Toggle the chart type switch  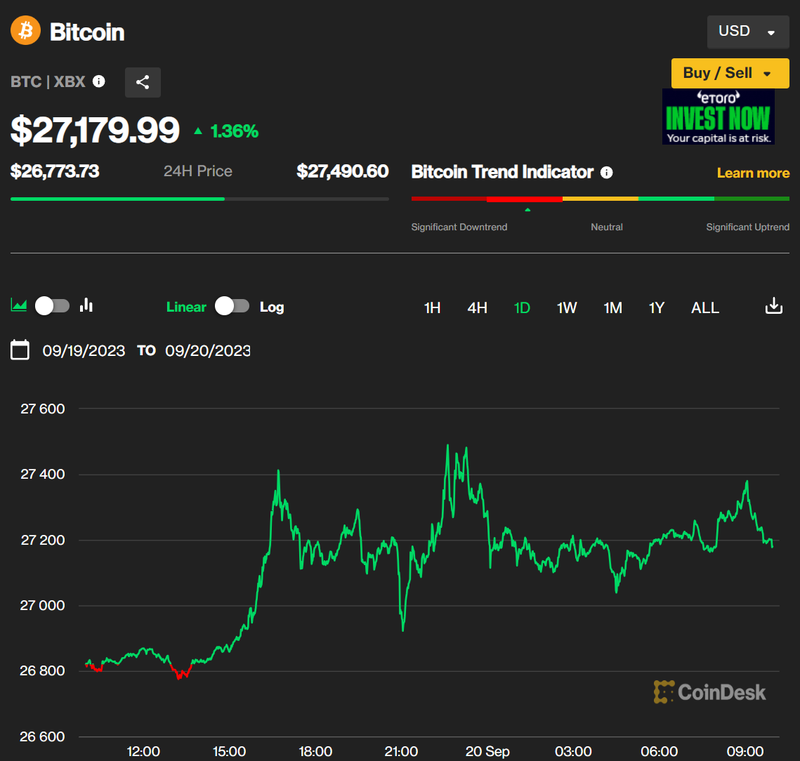point(52,306)
